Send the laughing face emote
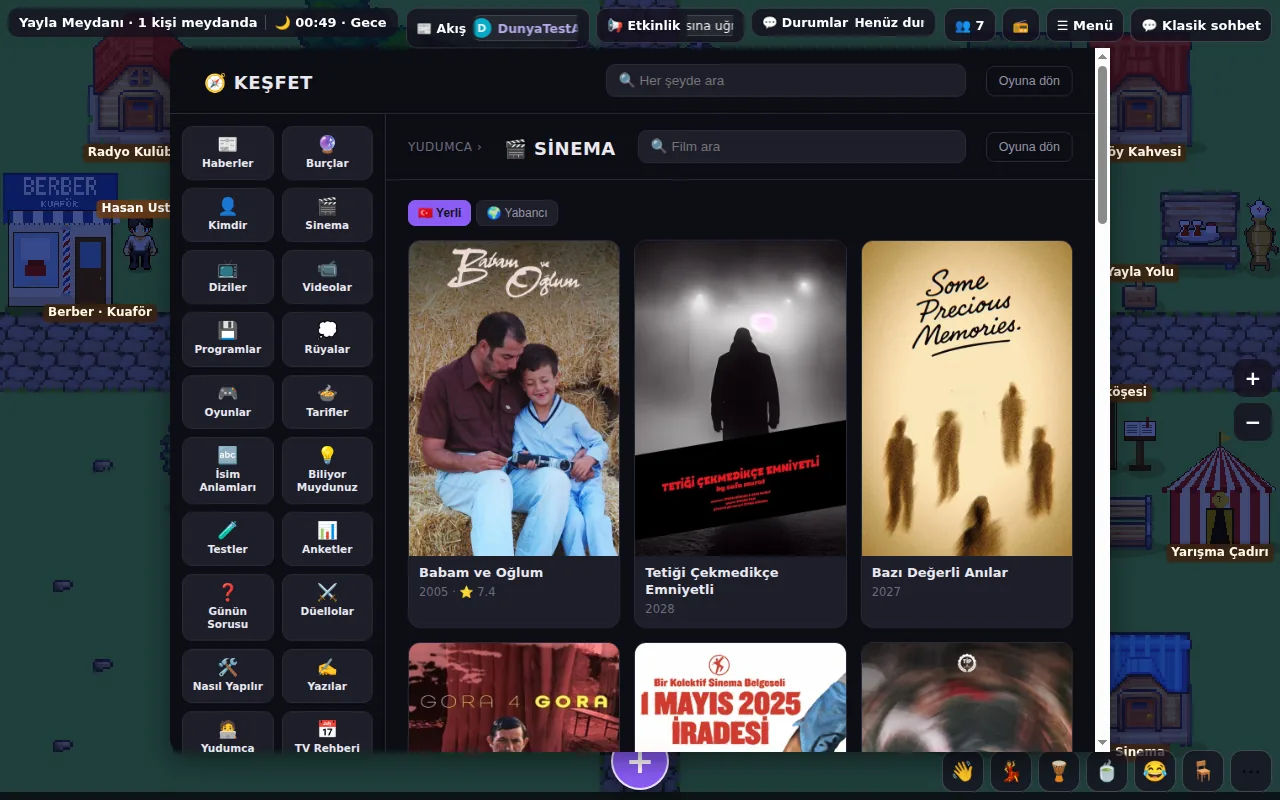This screenshot has height=800, width=1280. pyautogui.click(x=1154, y=772)
